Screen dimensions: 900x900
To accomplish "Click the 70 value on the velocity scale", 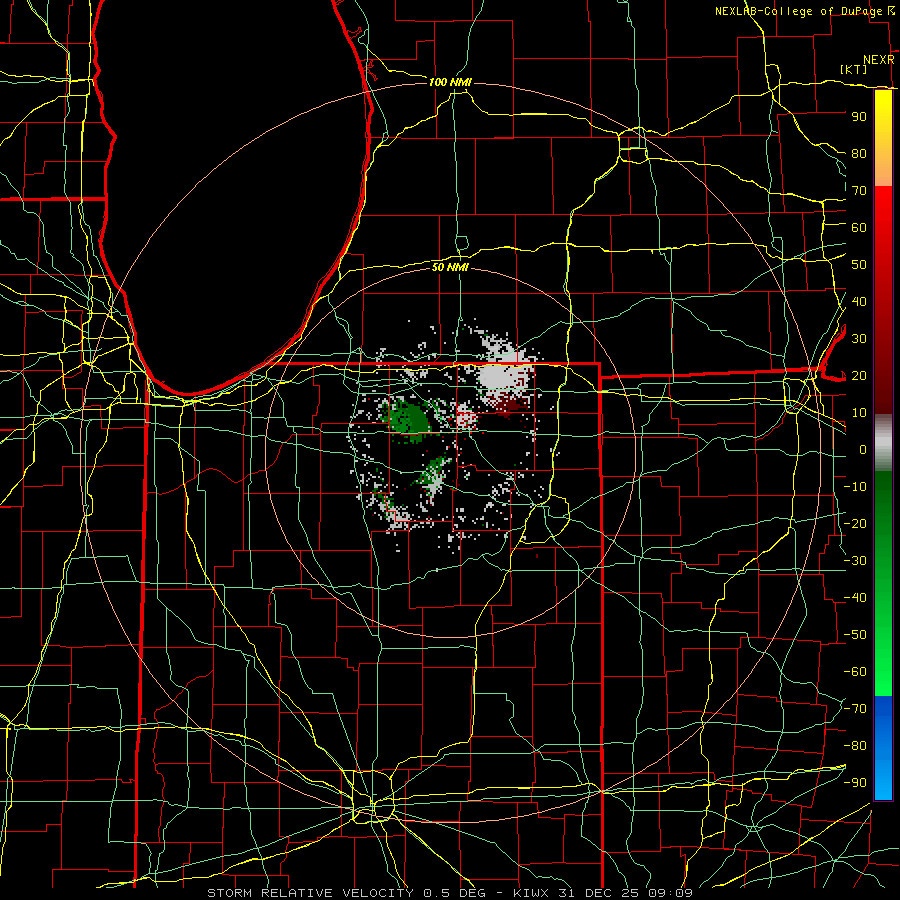I will 859,191.
